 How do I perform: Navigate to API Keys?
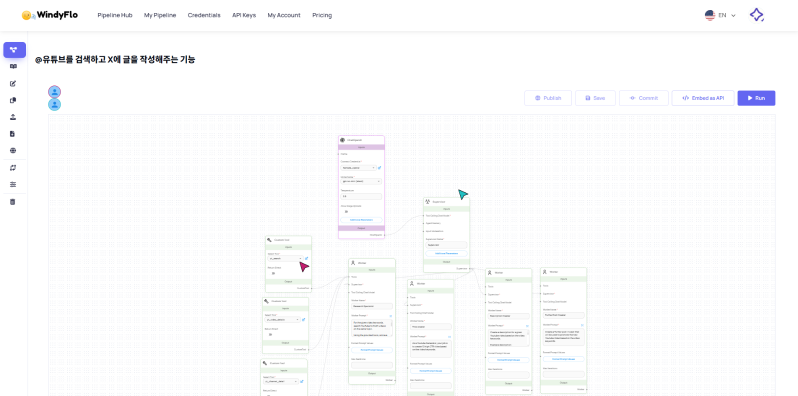coord(244,15)
